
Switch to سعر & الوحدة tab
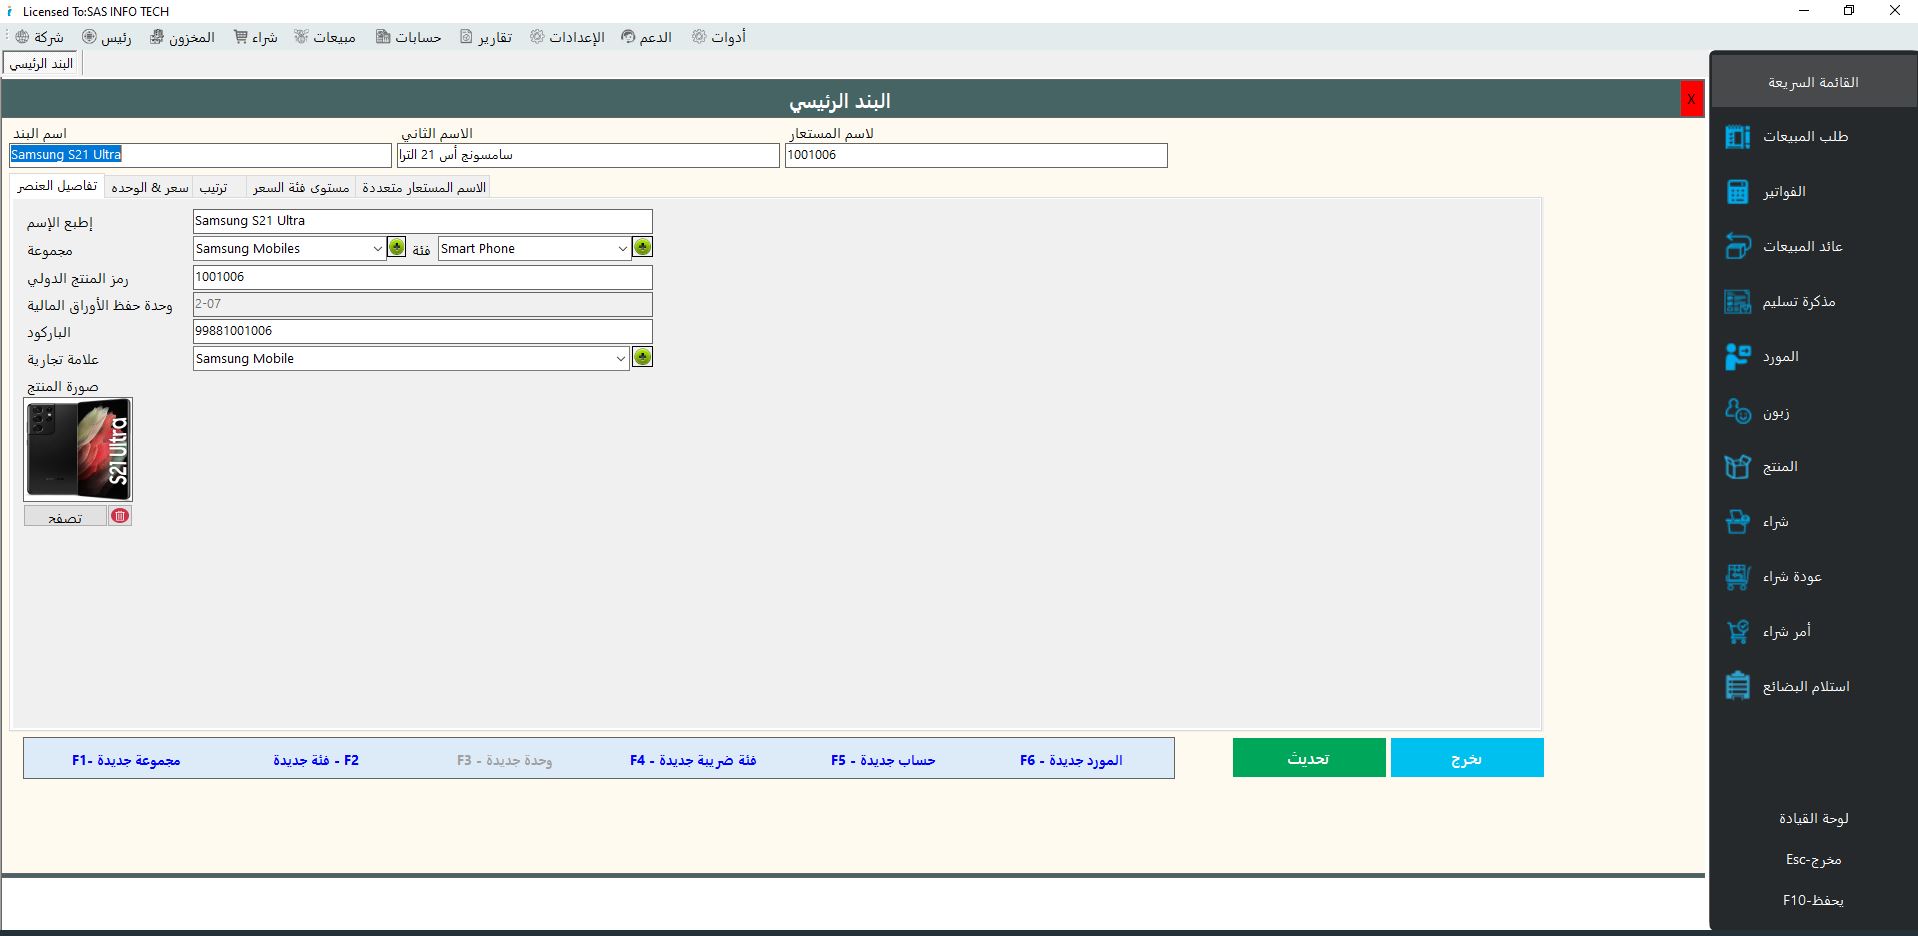tap(150, 187)
